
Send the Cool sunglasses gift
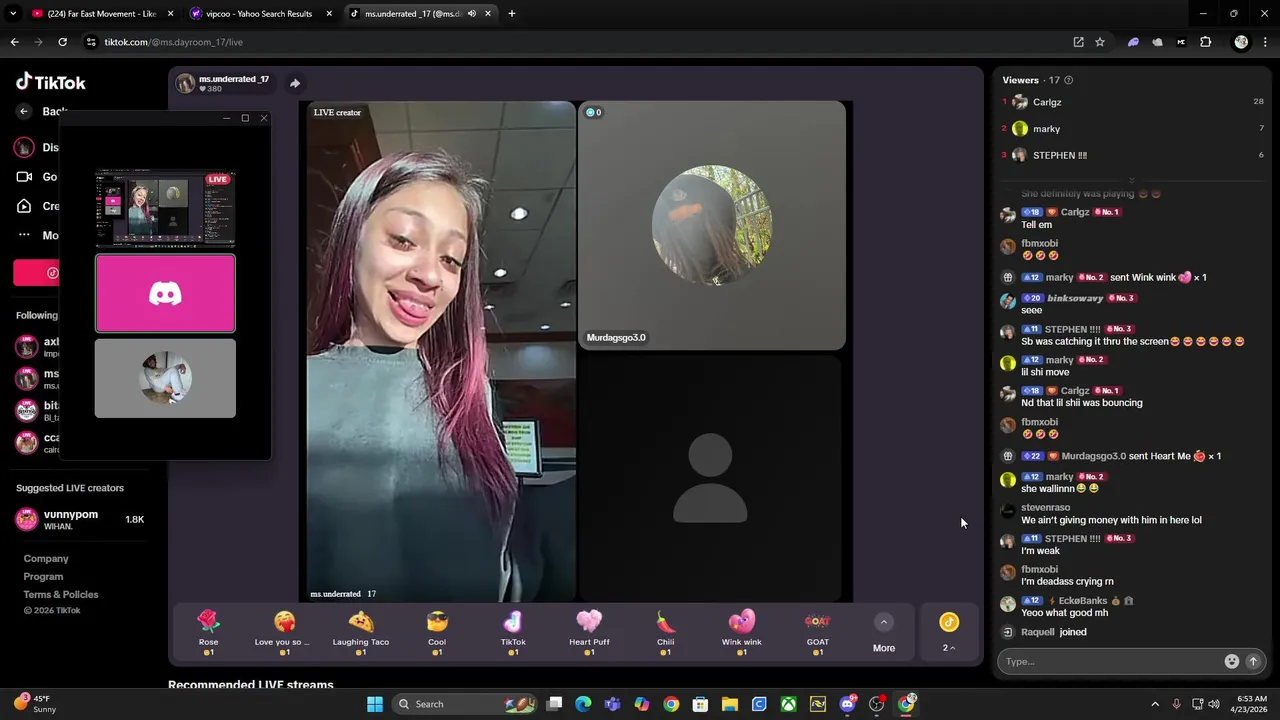click(437, 634)
